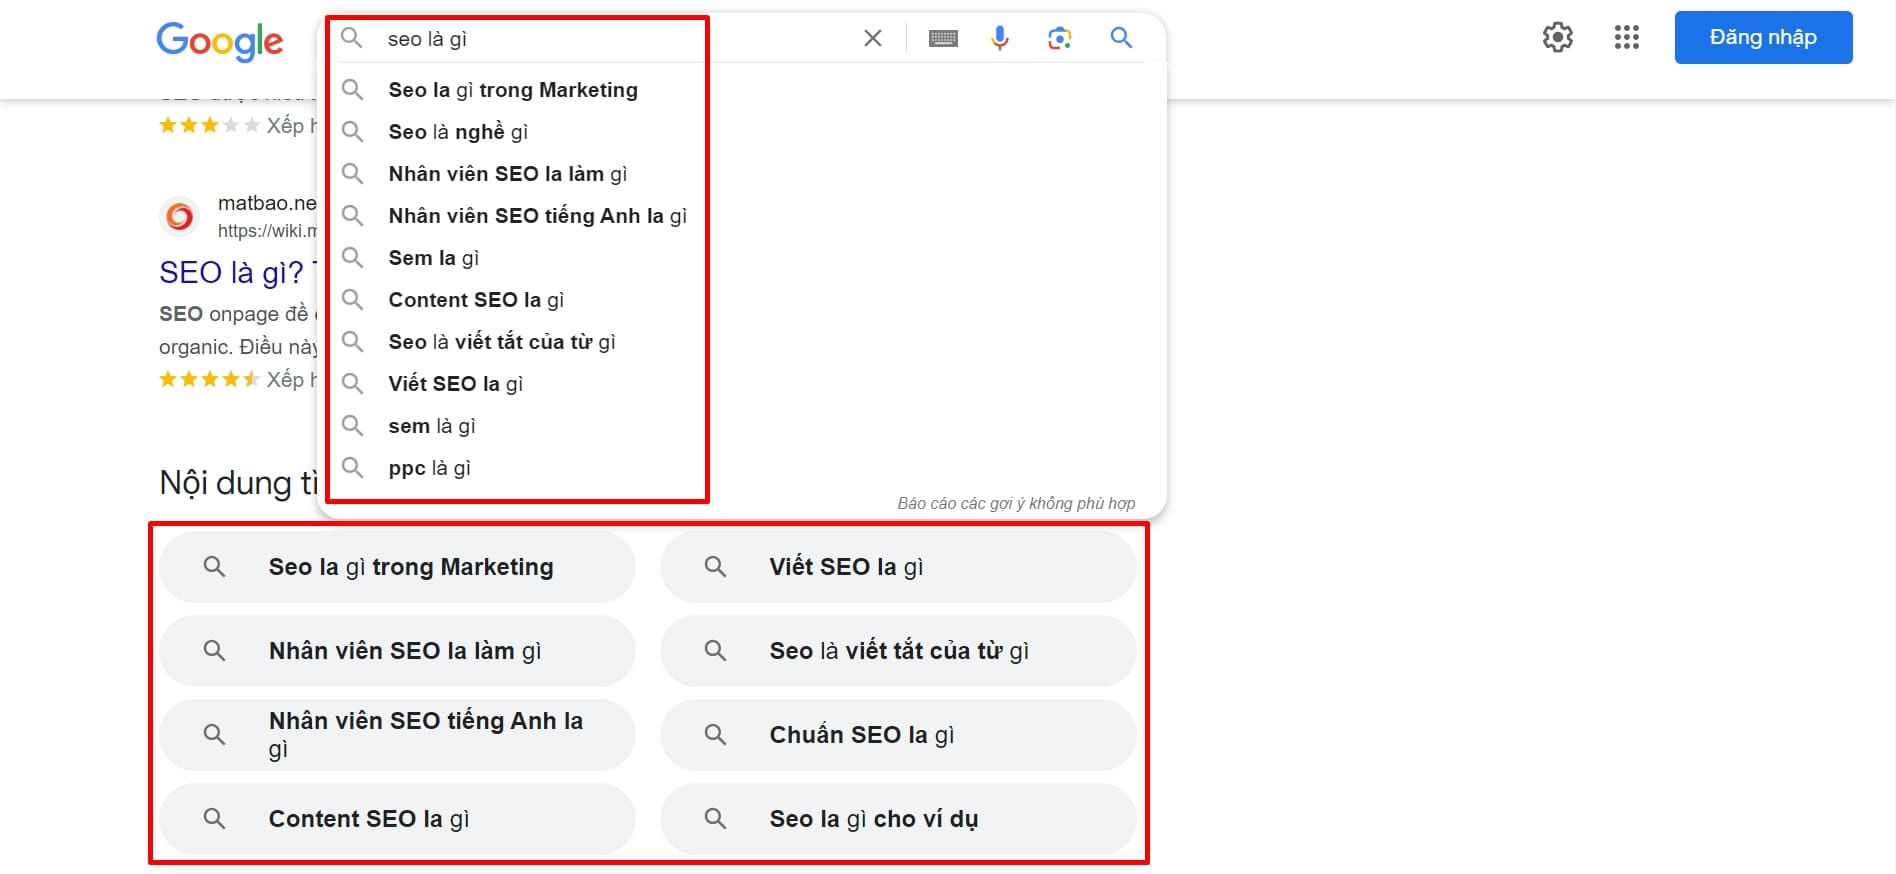This screenshot has width=1896, height=874.
Task: Choose the 'ppc là gì' suggestion
Action: [741, 468]
